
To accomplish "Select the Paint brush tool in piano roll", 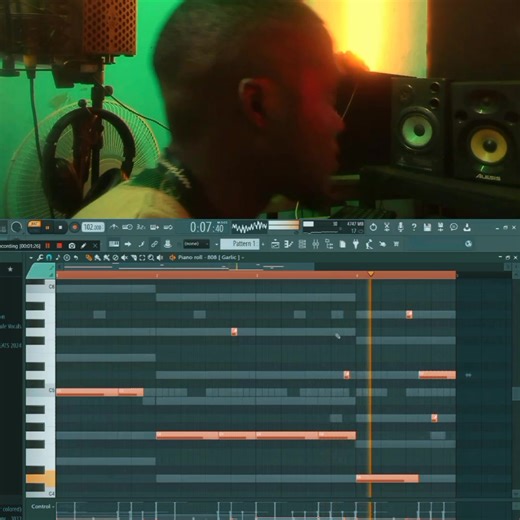I will pos(97,258).
